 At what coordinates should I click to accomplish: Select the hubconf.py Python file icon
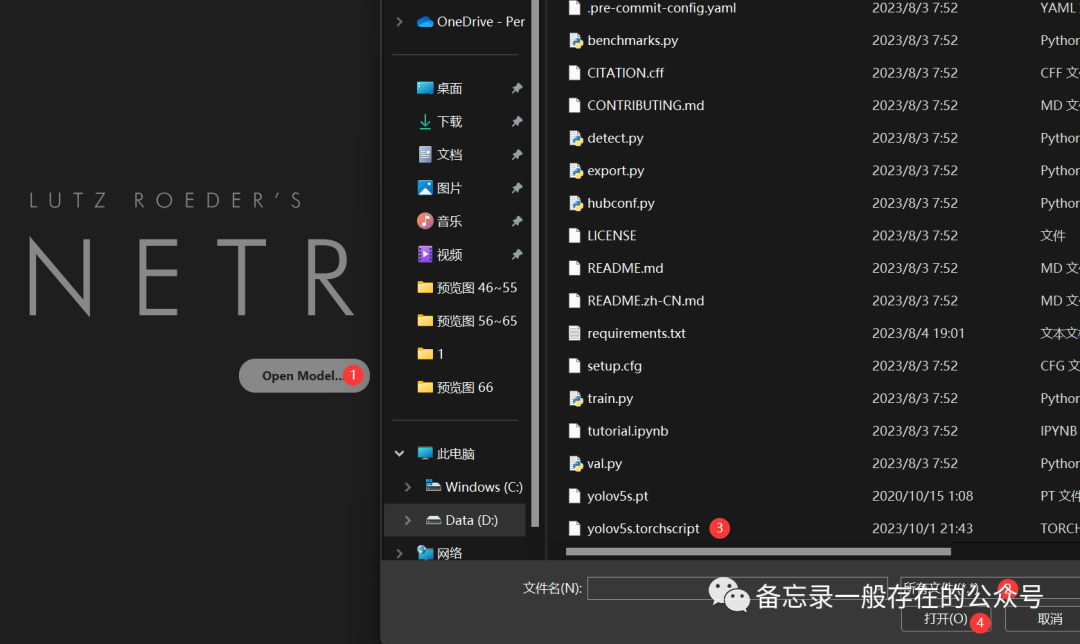575,203
